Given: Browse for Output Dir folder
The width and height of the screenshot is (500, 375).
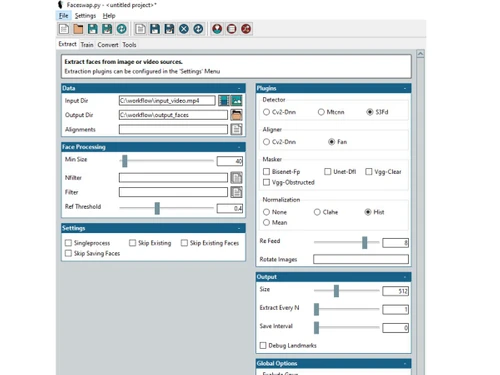Looking at the screenshot, I should point(236,115).
